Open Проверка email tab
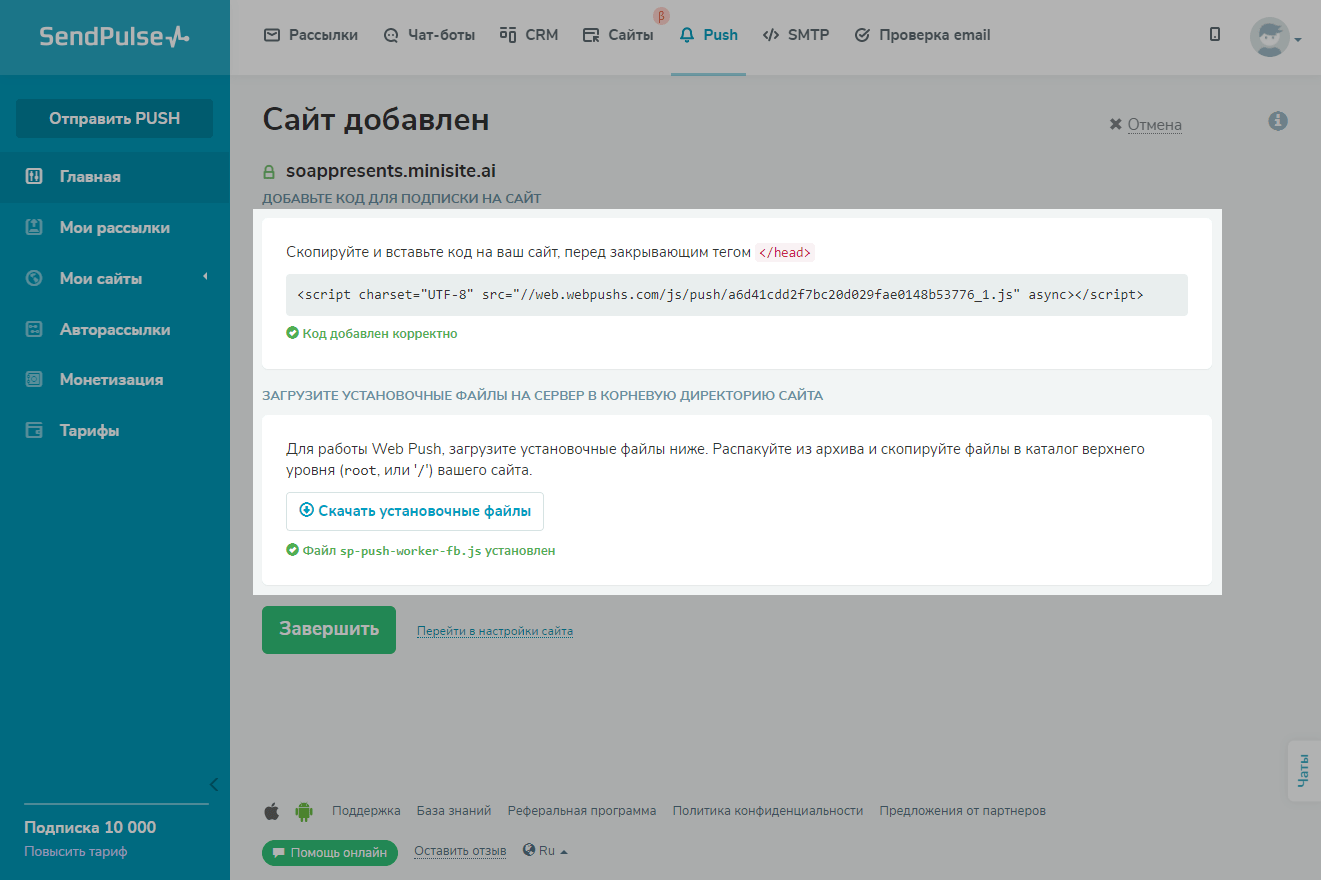The width and height of the screenshot is (1321, 880). 922,35
